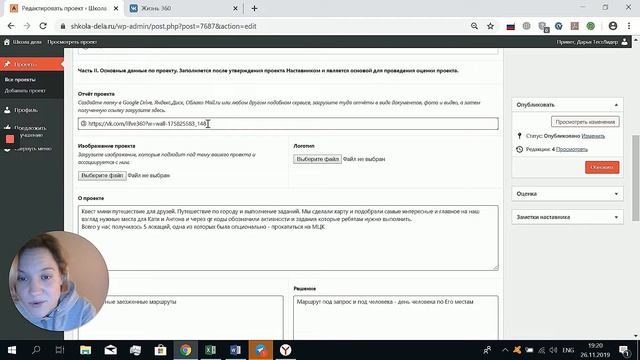This screenshot has width=640, height=360.
Task: Click the site address bar URL
Action: 163,26
